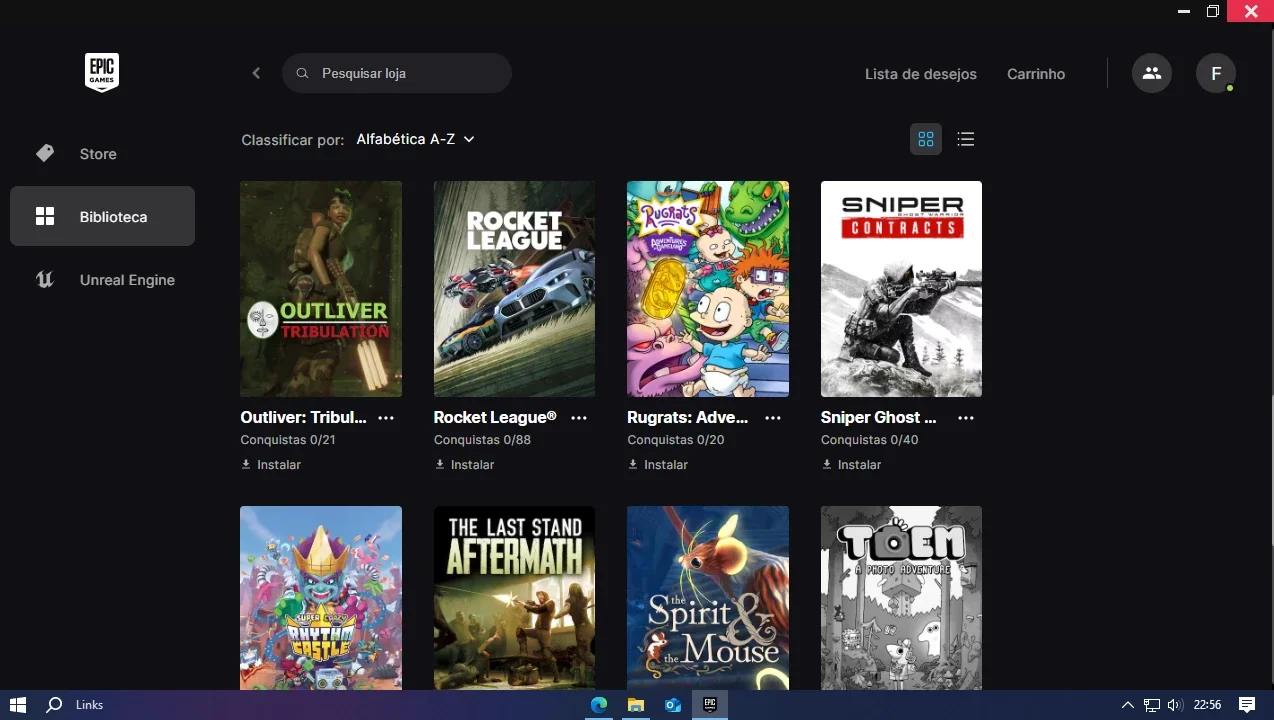1274x720 pixels.
Task: Open the Rugrats cover art
Action: click(x=708, y=289)
